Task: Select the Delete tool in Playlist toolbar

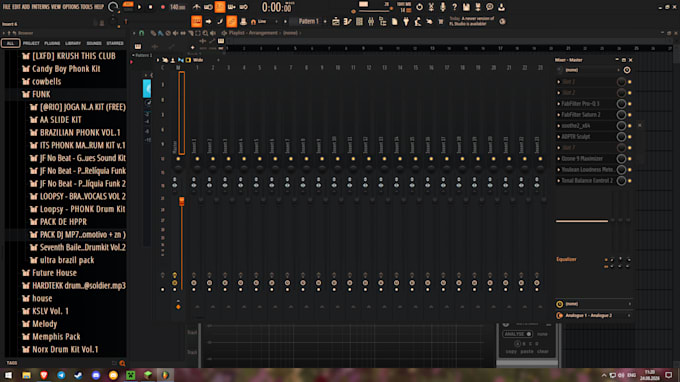Action: 168,33
